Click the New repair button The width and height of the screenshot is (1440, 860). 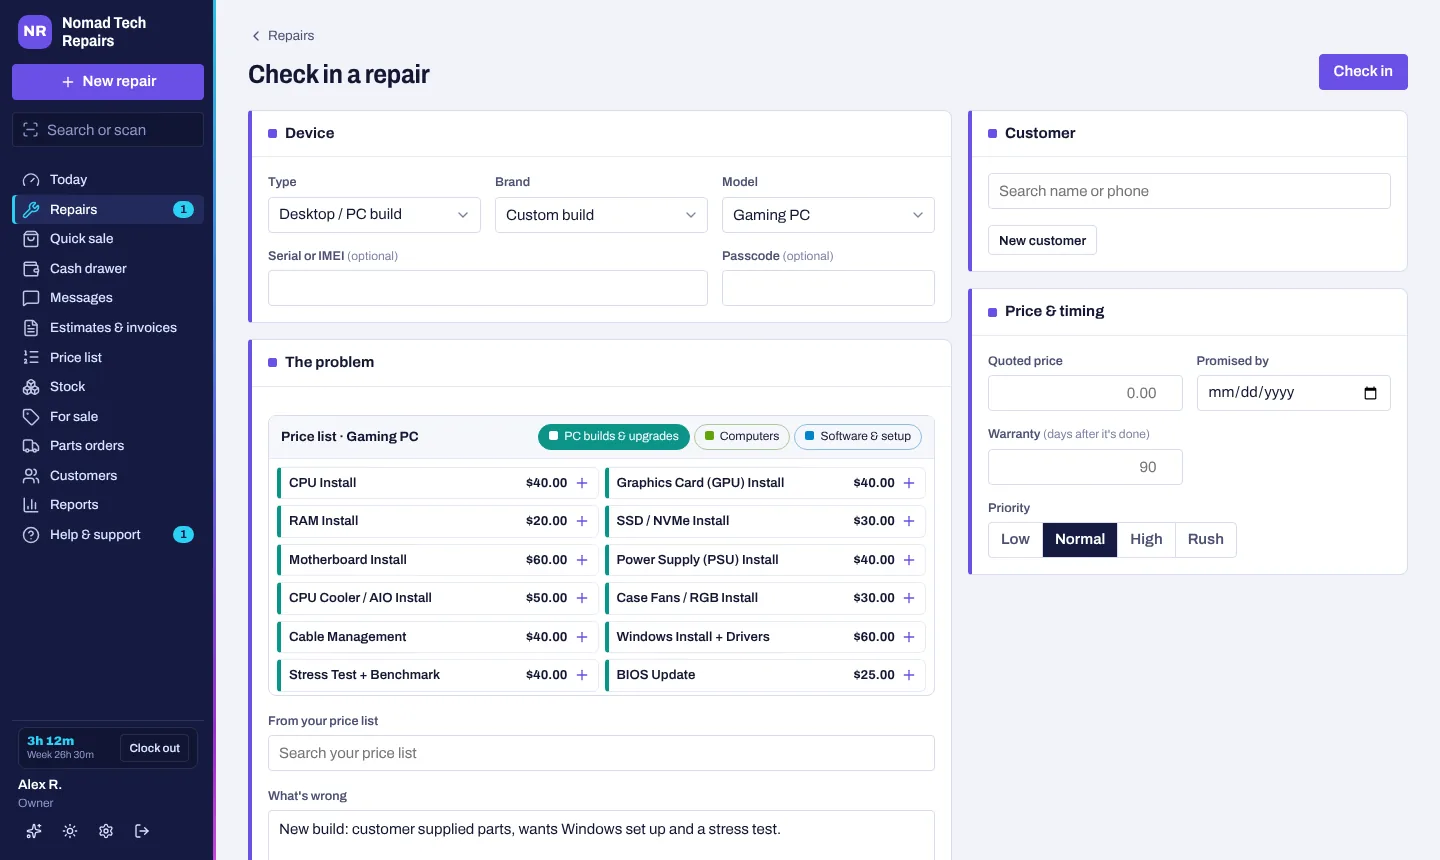pyautogui.click(x=108, y=82)
